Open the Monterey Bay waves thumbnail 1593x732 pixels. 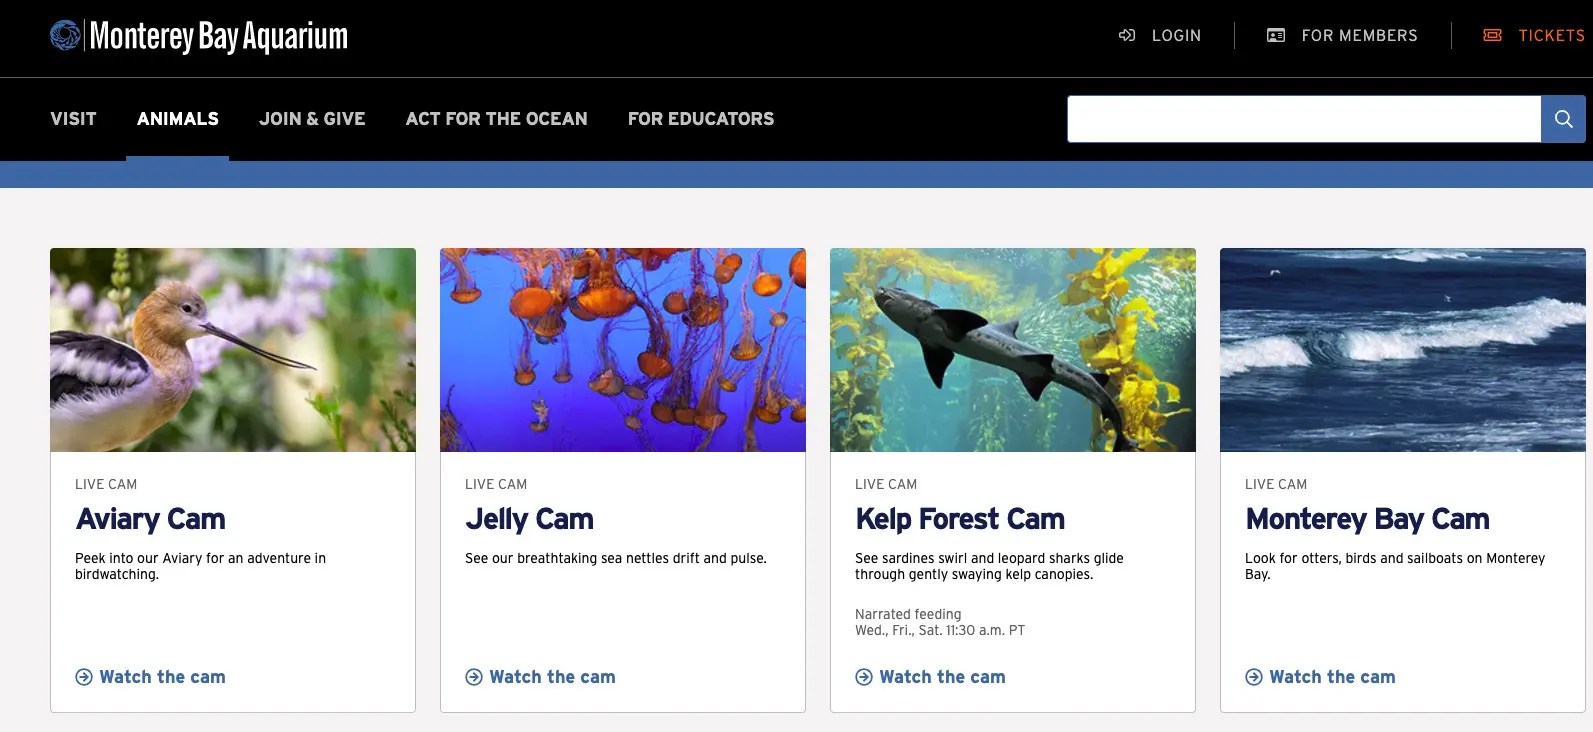pos(1403,350)
